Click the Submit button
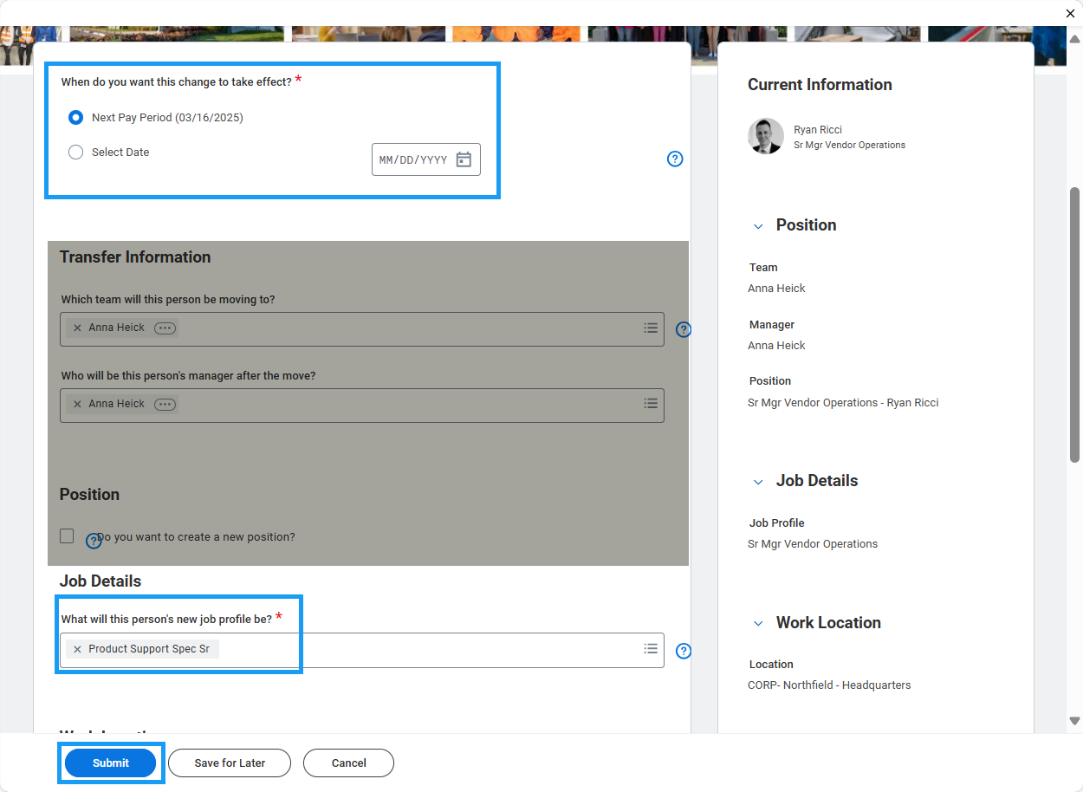Screen dimensions: 1083x792 (110, 762)
